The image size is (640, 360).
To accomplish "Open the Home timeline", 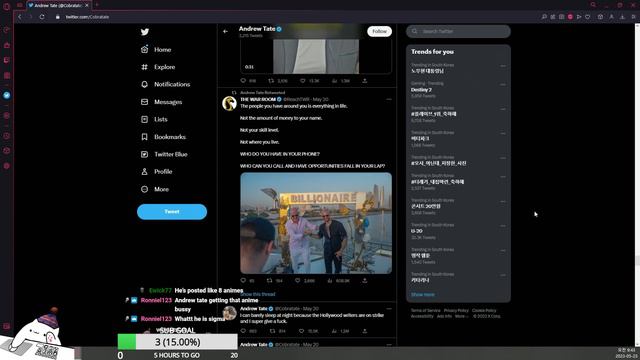I will tap(156, 49).
